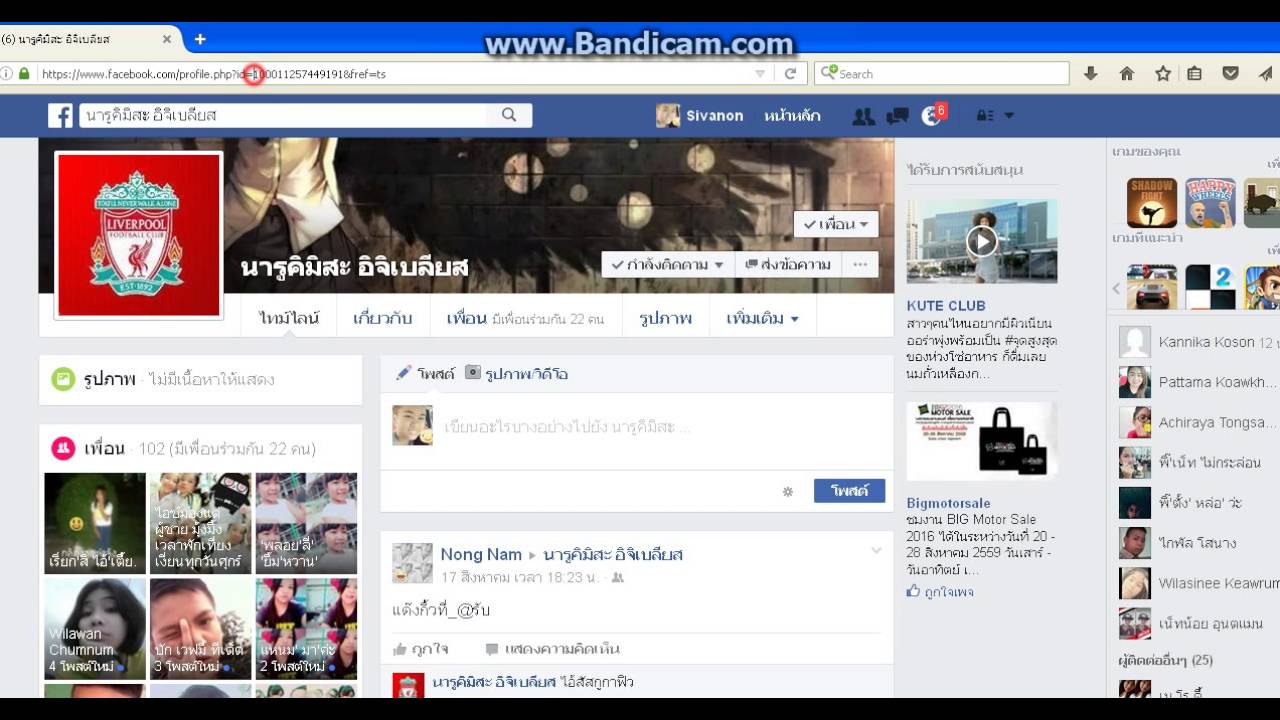The height and width of the screenshot is (720, 1280).
Task: Open Bigmotorsale sponsored link
Action: coord(948,503)
